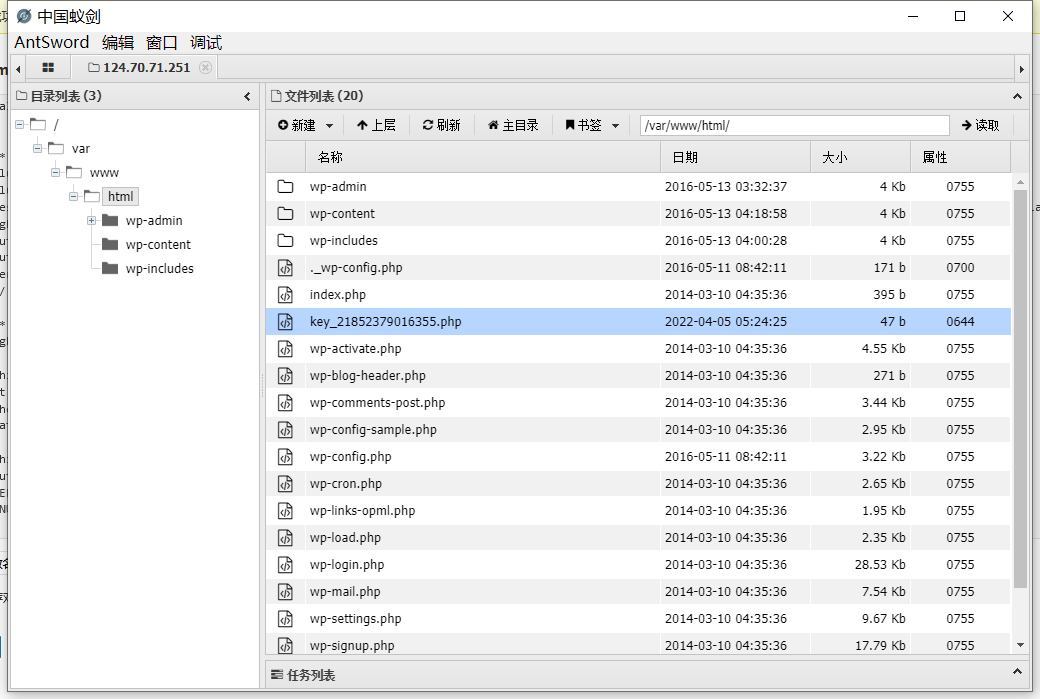Select the key_21852379016355.php file name
Screen dimensions: 1040x699
(x=385, y=322)
